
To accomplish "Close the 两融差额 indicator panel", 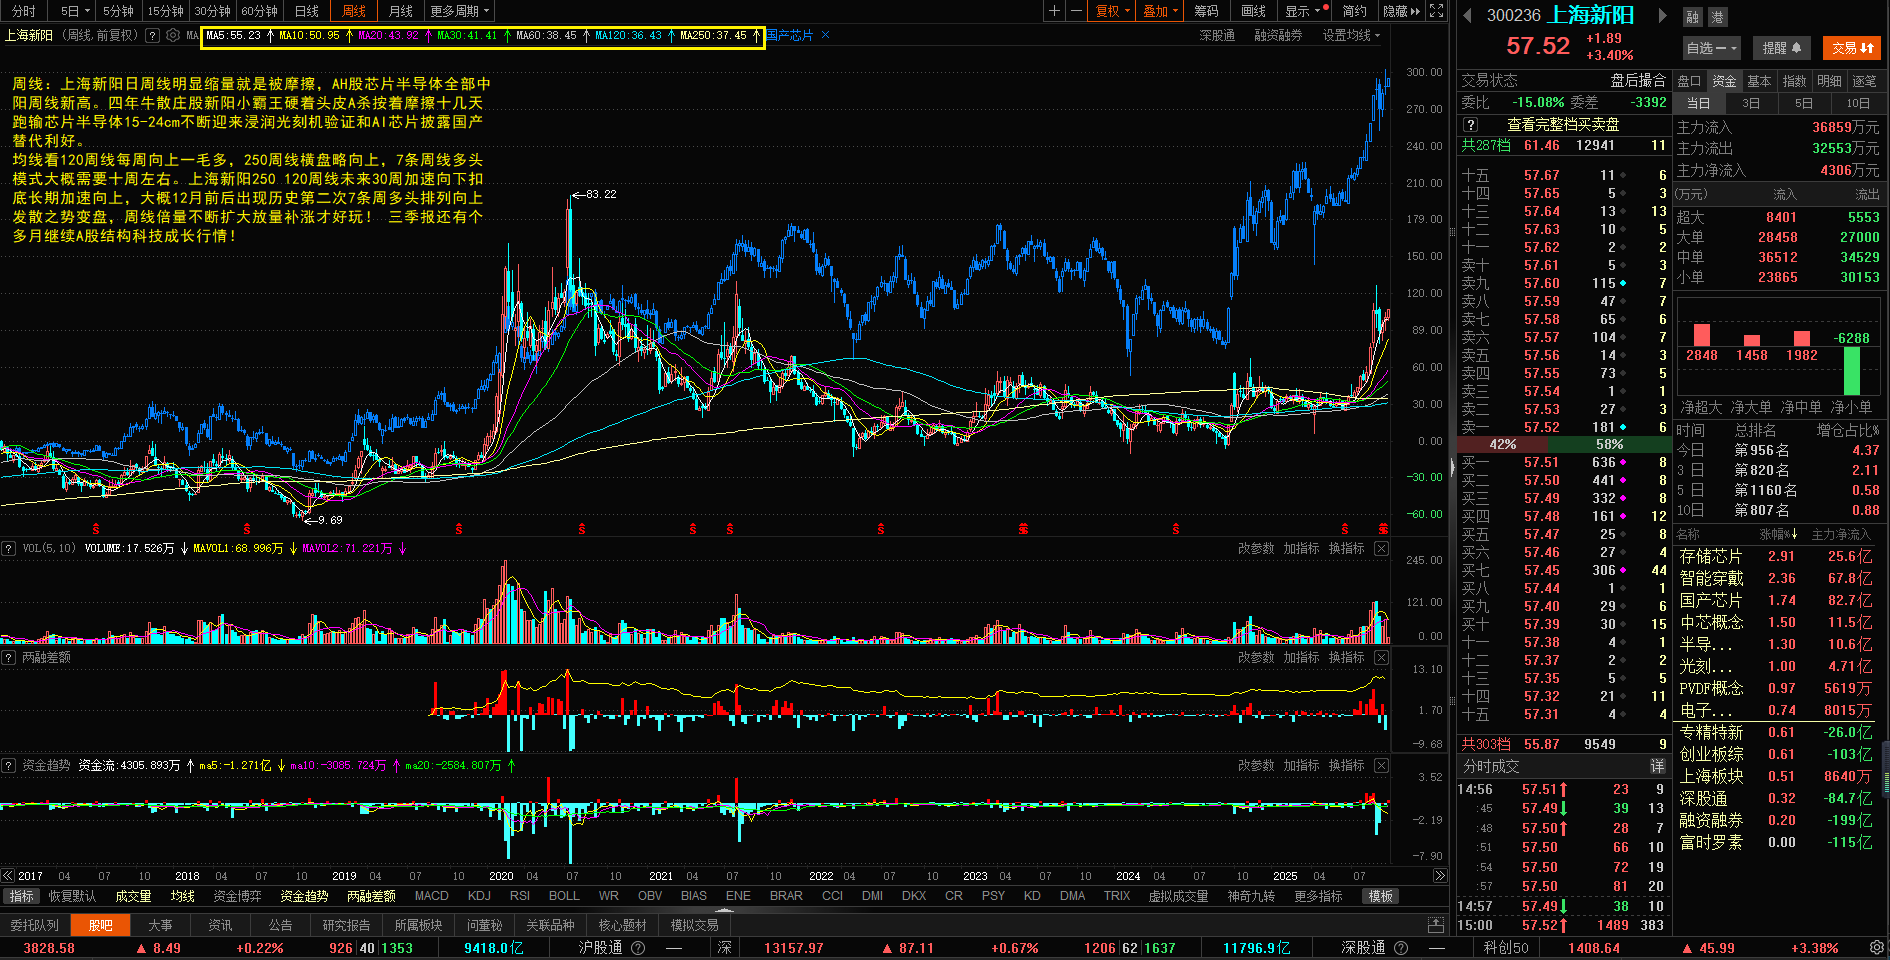I will [x=1381, y=657].
